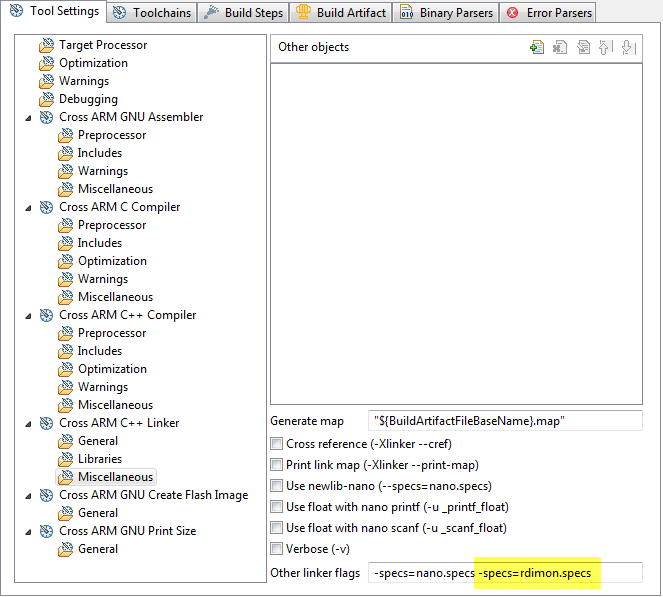Toggle the Verbose (-v) checkbox

[277, 548]
